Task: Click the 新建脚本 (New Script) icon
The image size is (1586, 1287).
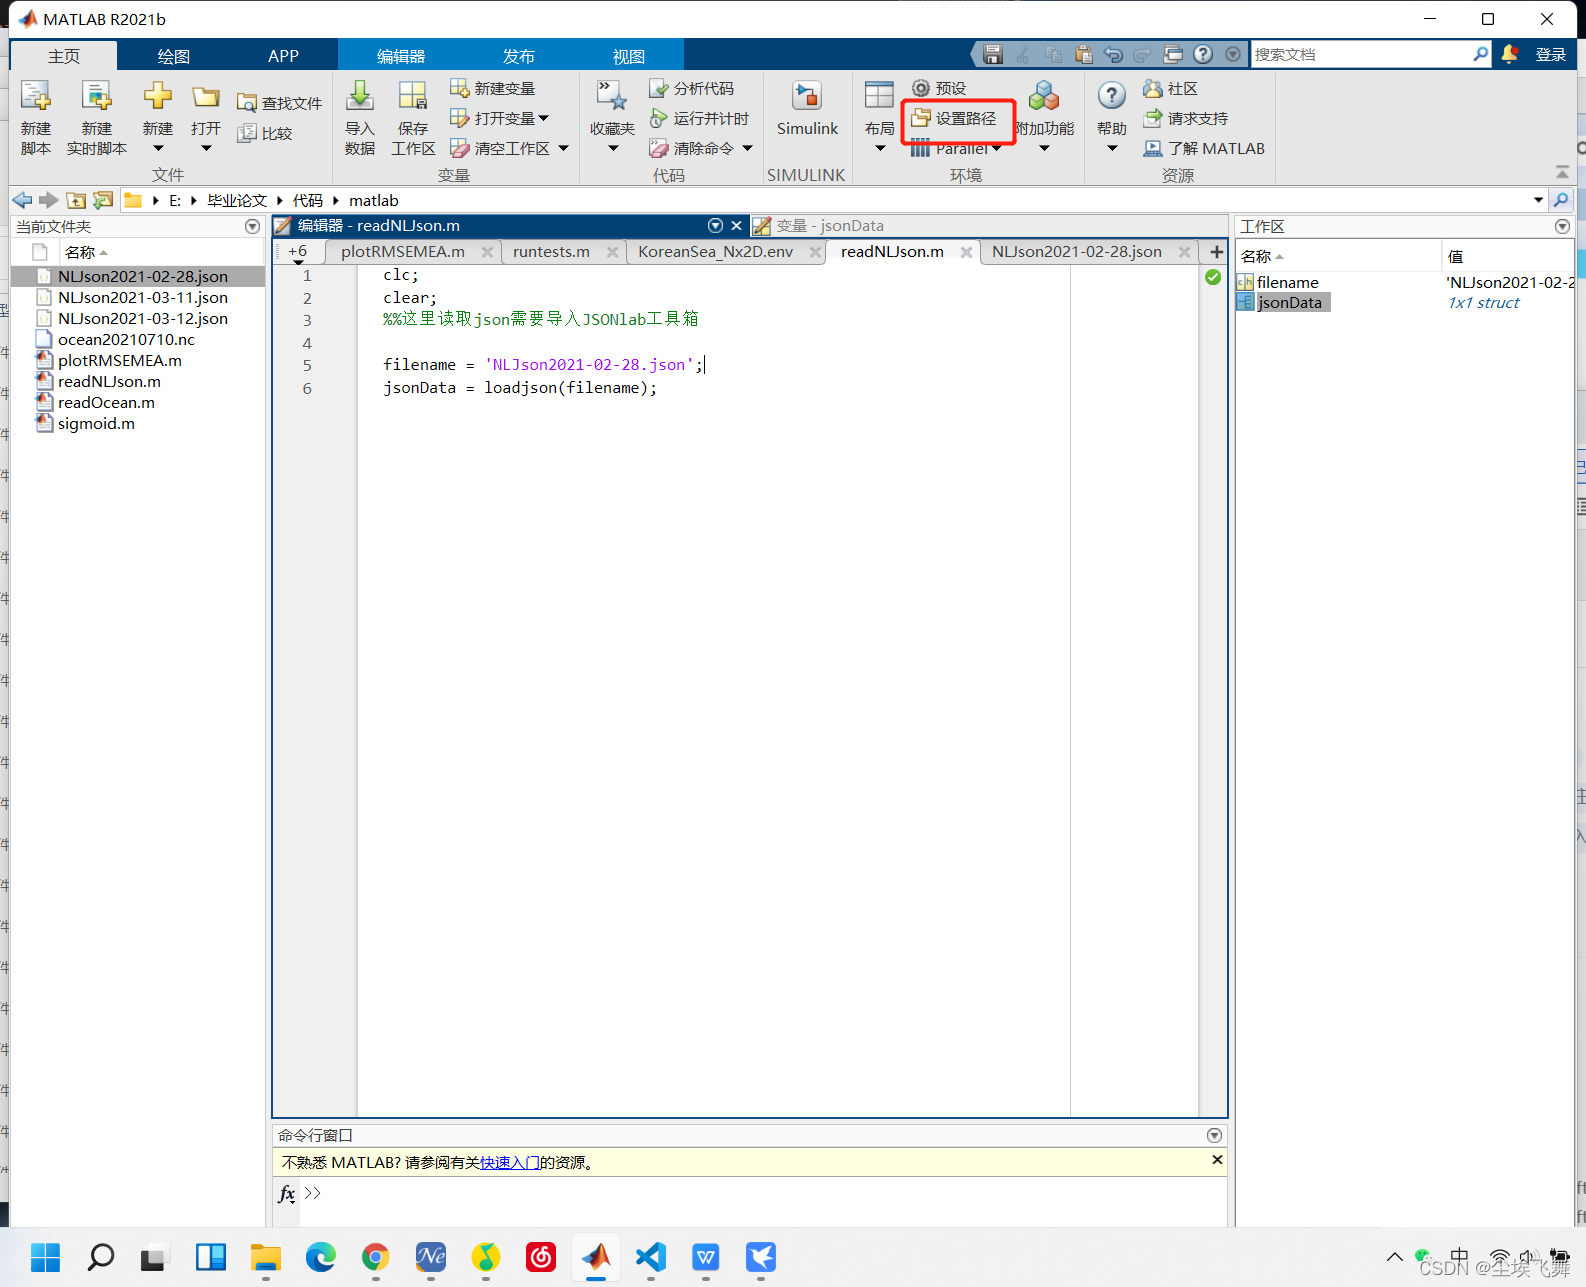Action: (x=35, y=97)
